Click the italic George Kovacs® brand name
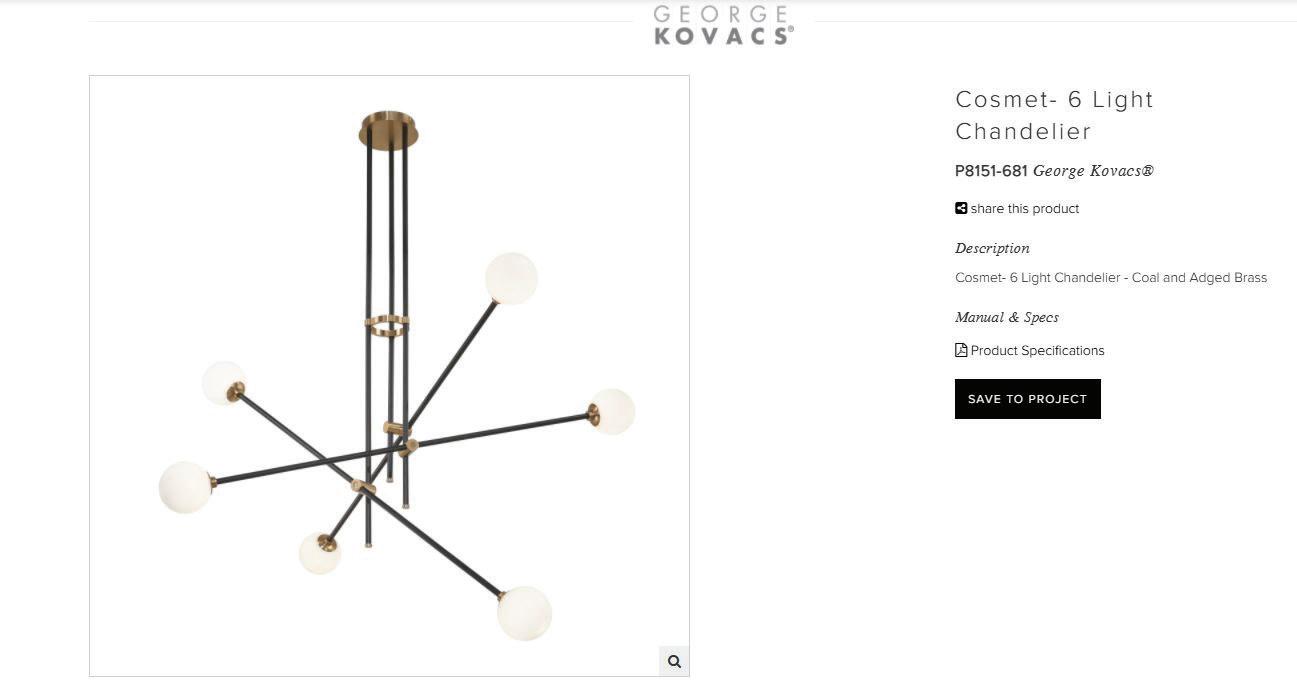This screenshot has height=696, width=1297. point(1093,171)
